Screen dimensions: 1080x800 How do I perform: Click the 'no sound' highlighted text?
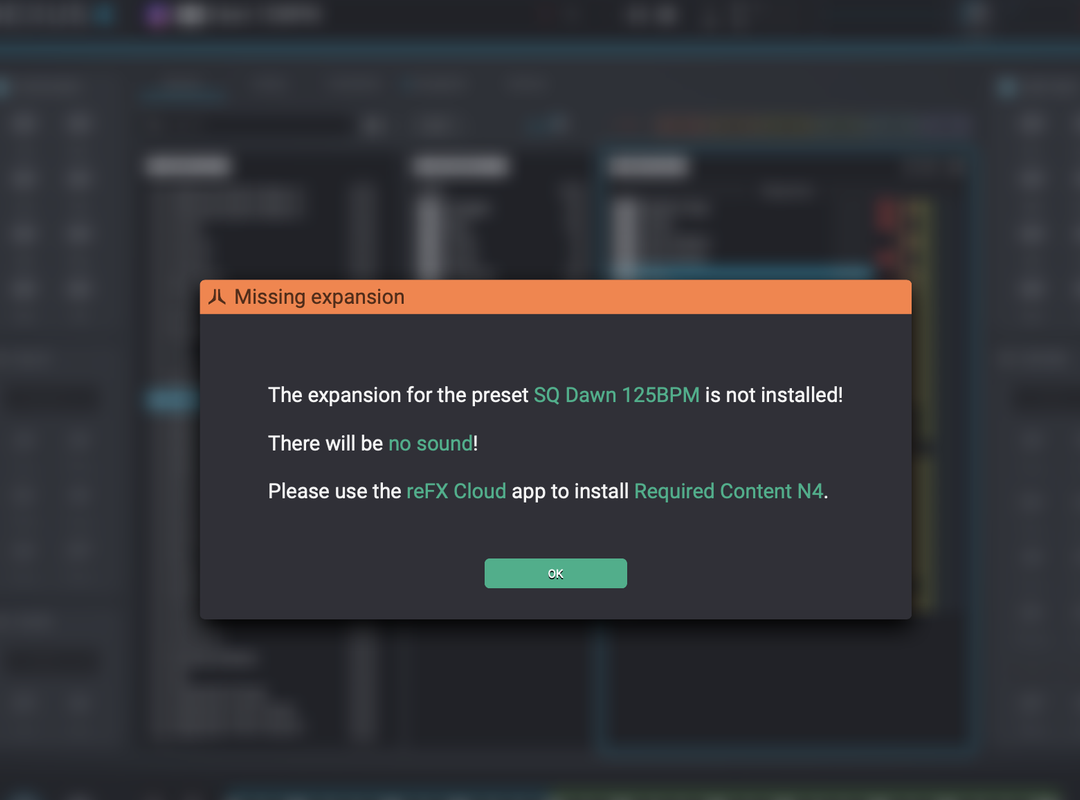pos(430,443)
